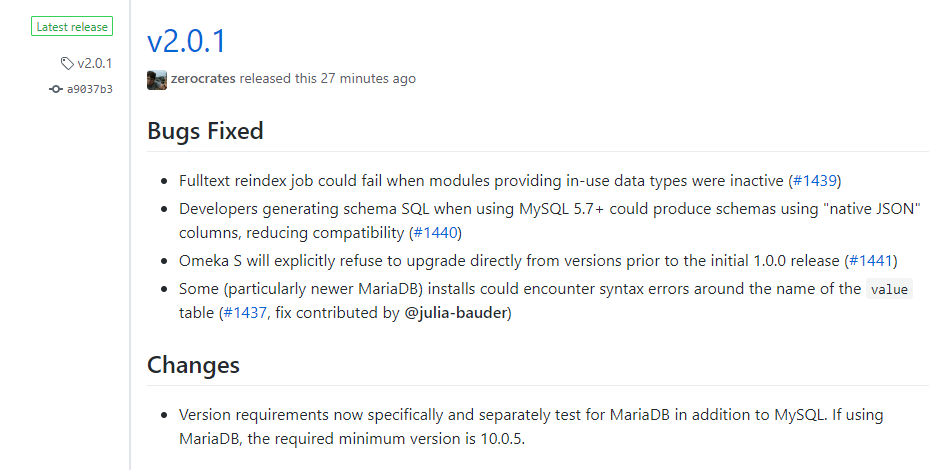The width and height of the screenshot is (940, 470).
Task: Visit the zerocrates user profile link
Action: coord(203,79)
